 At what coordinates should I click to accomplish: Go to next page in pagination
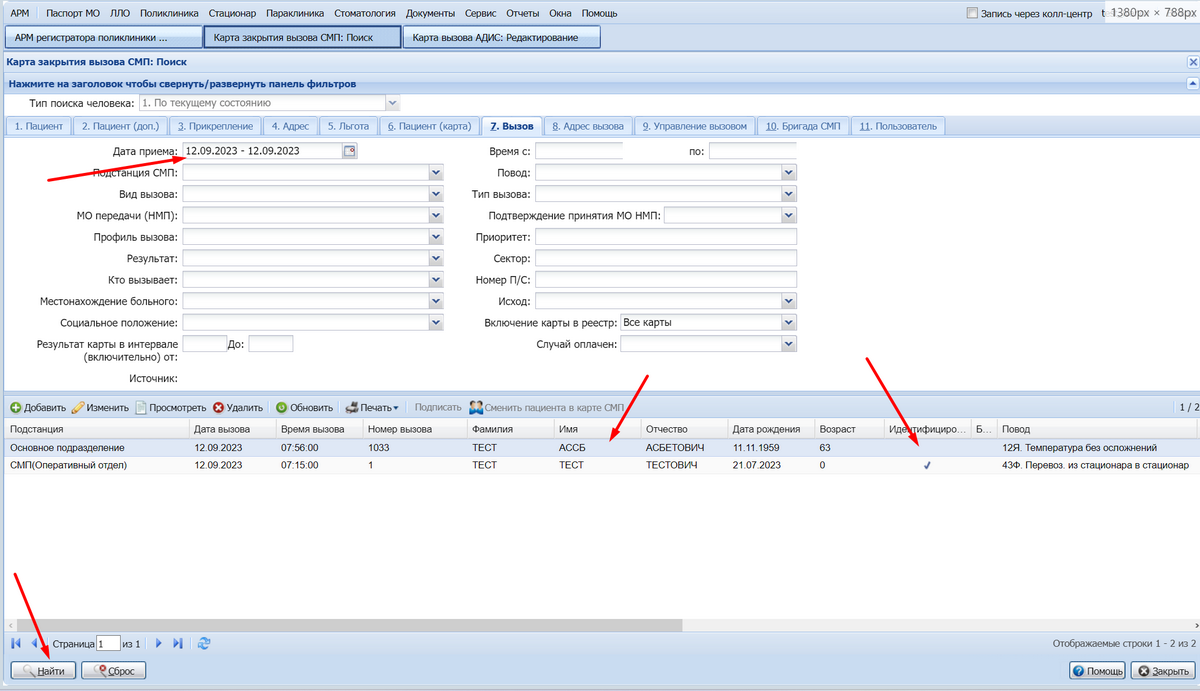[158, 644]
